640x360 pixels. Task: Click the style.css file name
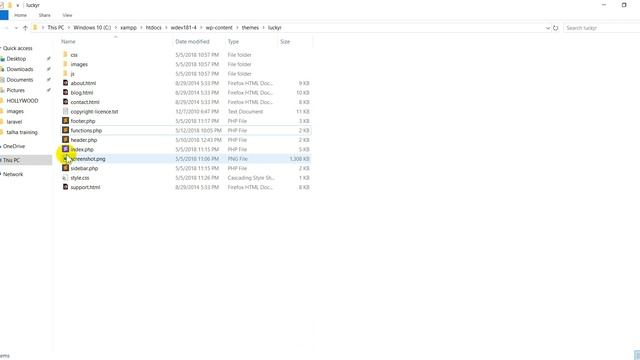[x=80, y=178]
